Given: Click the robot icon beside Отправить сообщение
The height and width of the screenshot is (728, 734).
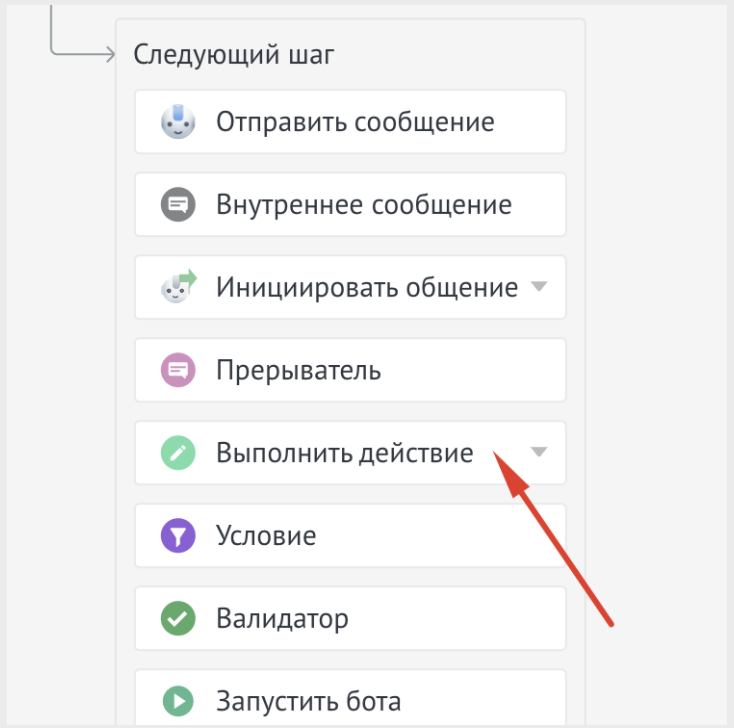Looking at the screenshot, I should point(177,122).
